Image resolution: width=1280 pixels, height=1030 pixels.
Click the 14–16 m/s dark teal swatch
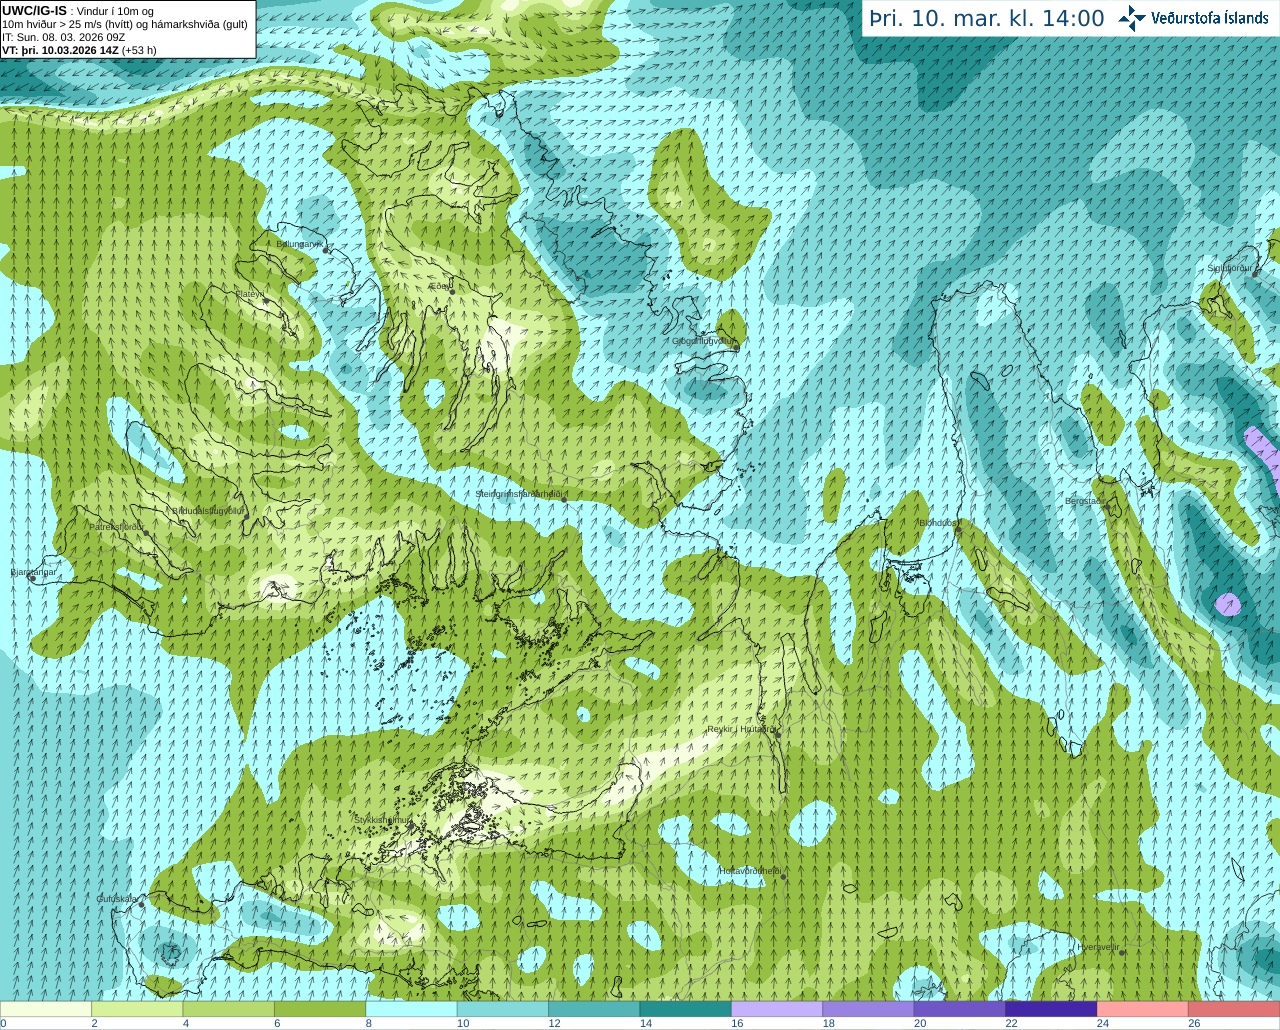tap(686, 1009)
